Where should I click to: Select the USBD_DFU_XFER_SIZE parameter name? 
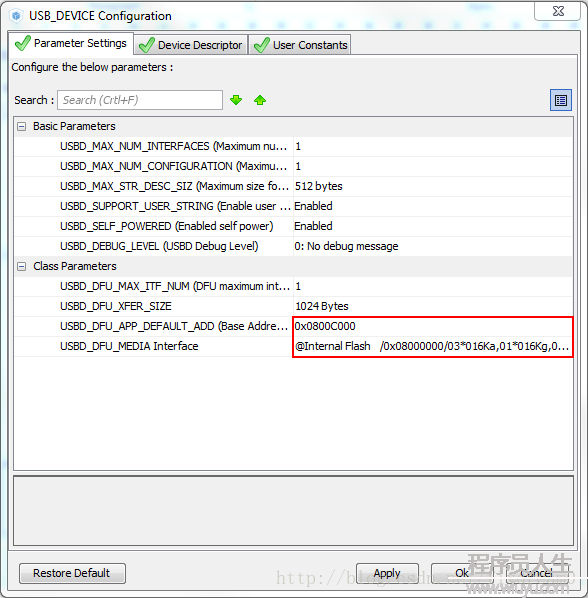coord(116,306)
